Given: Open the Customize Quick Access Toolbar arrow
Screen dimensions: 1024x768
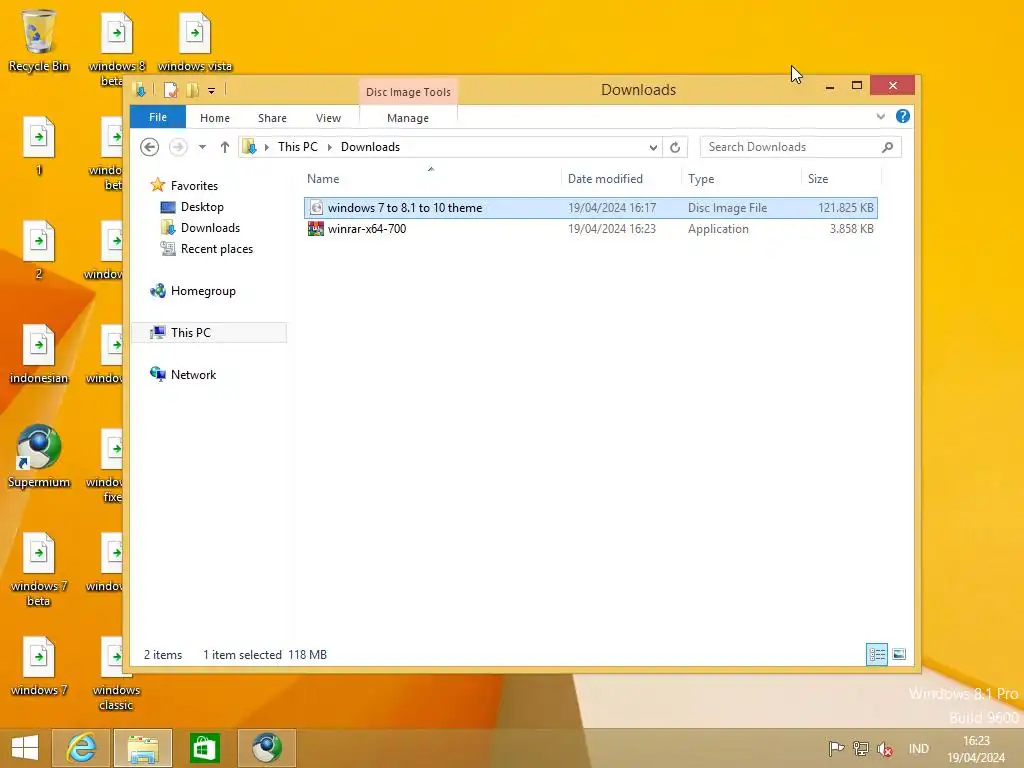Looking at the screenshot, I should tap(212, 91).
